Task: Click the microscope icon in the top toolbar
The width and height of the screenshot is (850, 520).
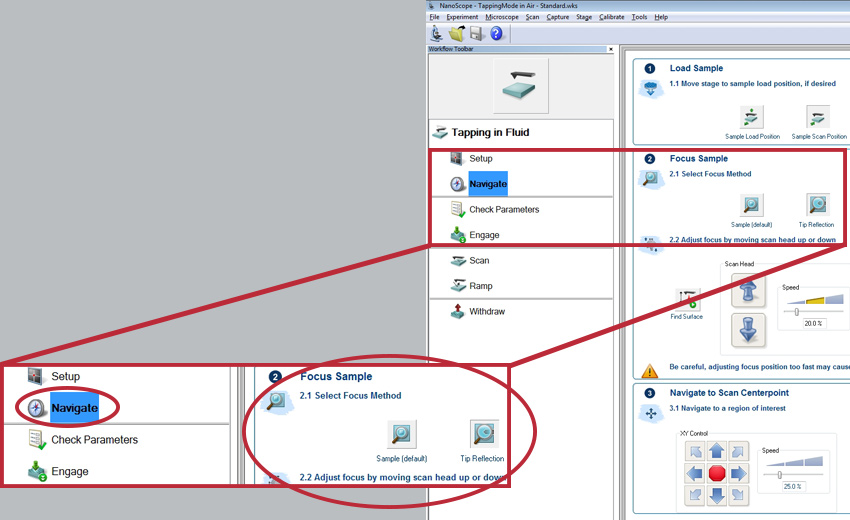Action: [x=437, y=33]
